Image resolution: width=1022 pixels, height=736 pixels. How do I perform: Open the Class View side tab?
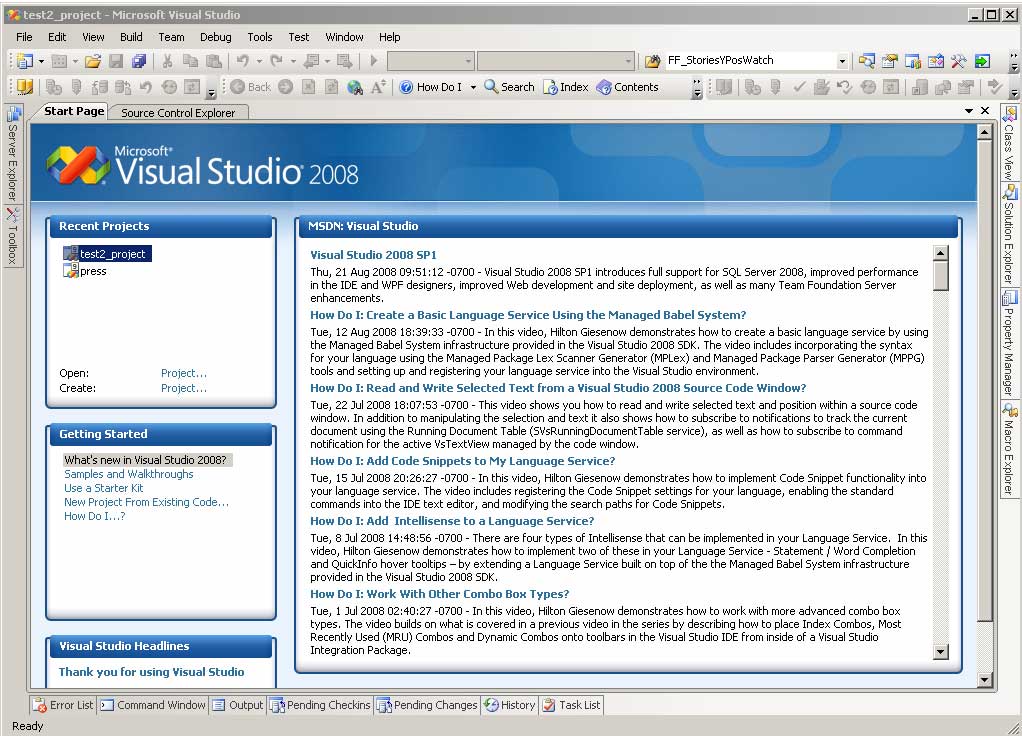[x=1009, y=143]
